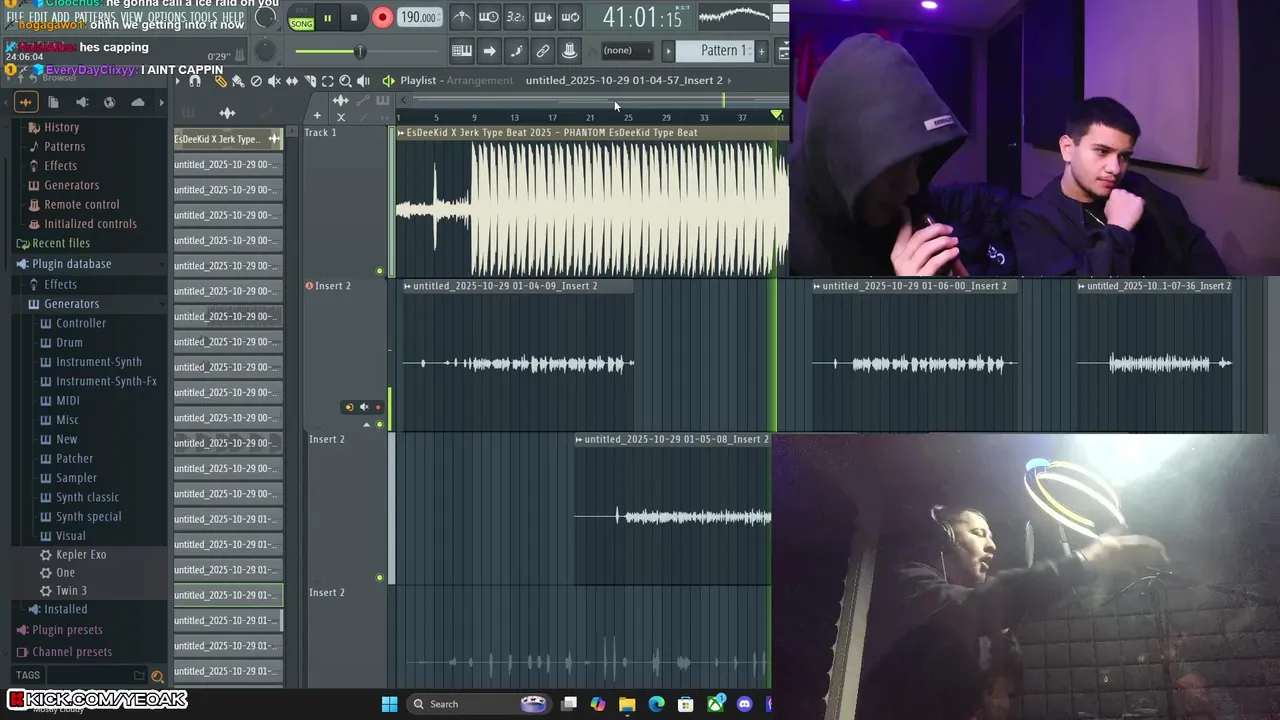Click the main pitch knob under transport
This screenshot has width=1280, height=720.
coord(265,51)
